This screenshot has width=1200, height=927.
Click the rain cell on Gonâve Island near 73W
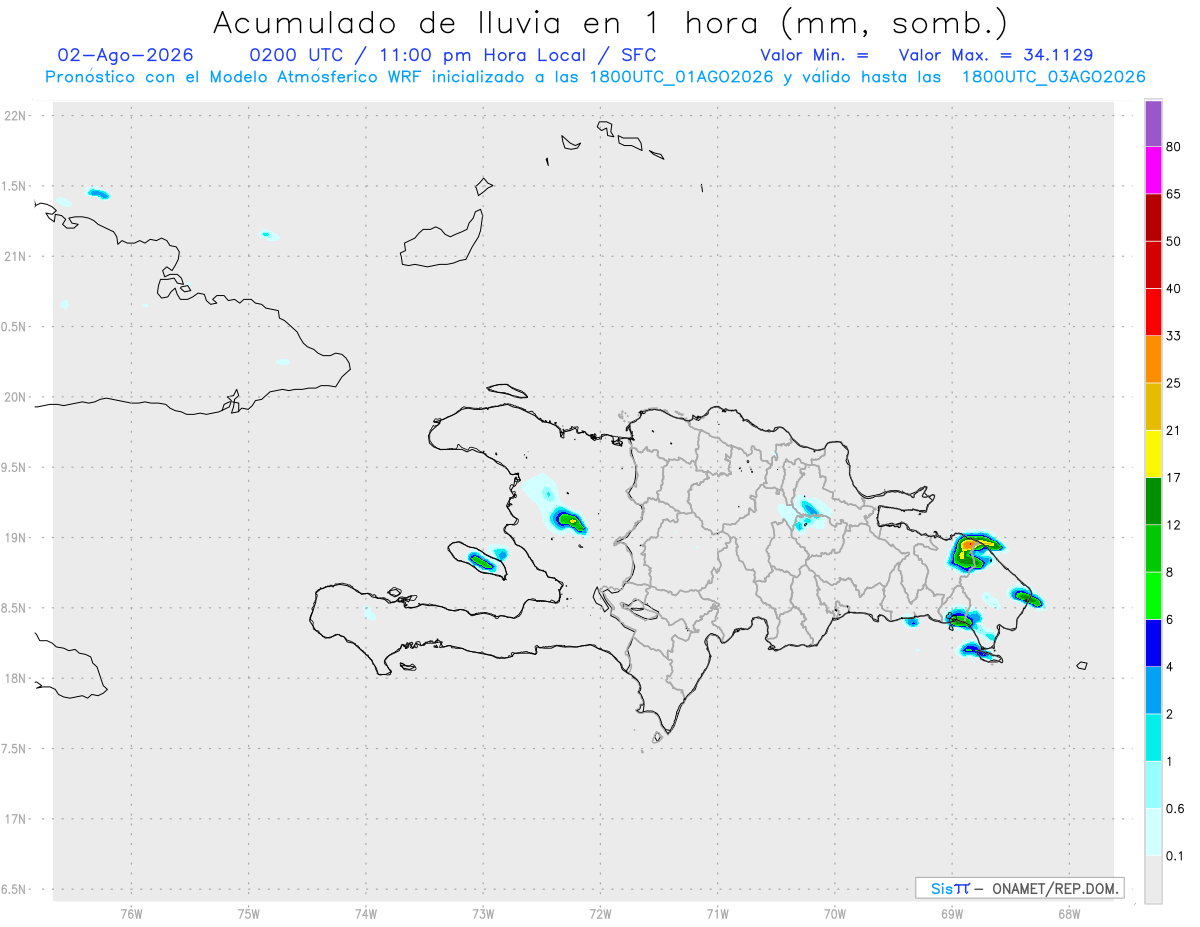481,561
